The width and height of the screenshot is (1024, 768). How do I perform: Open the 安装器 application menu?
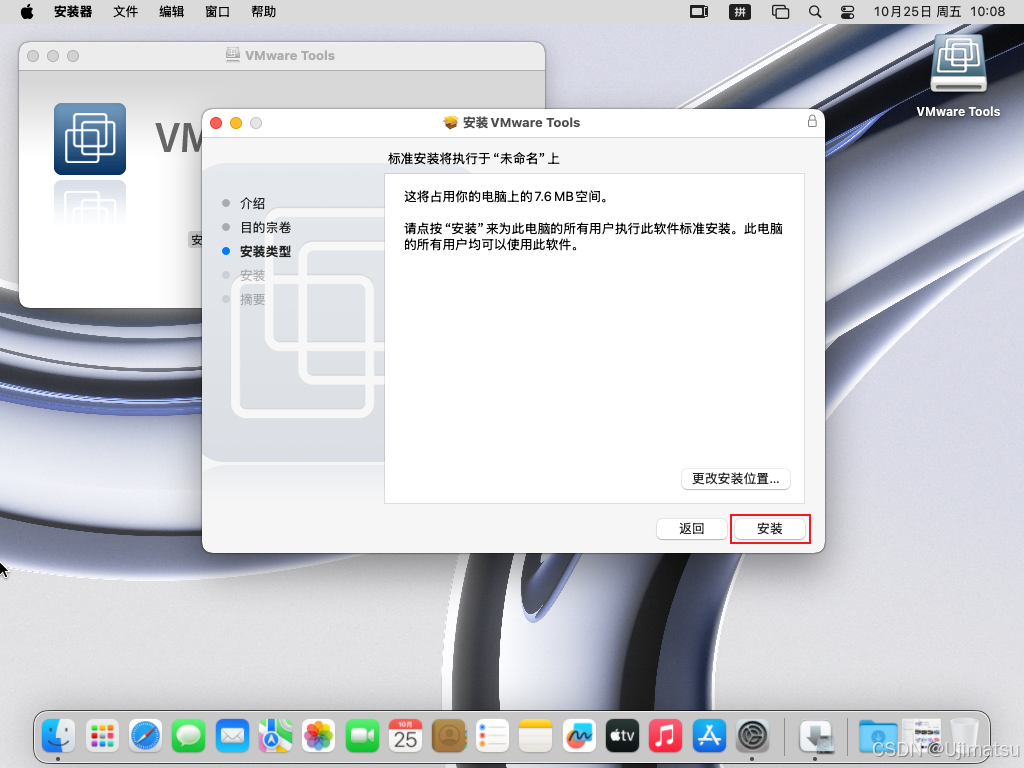(72, 12)
